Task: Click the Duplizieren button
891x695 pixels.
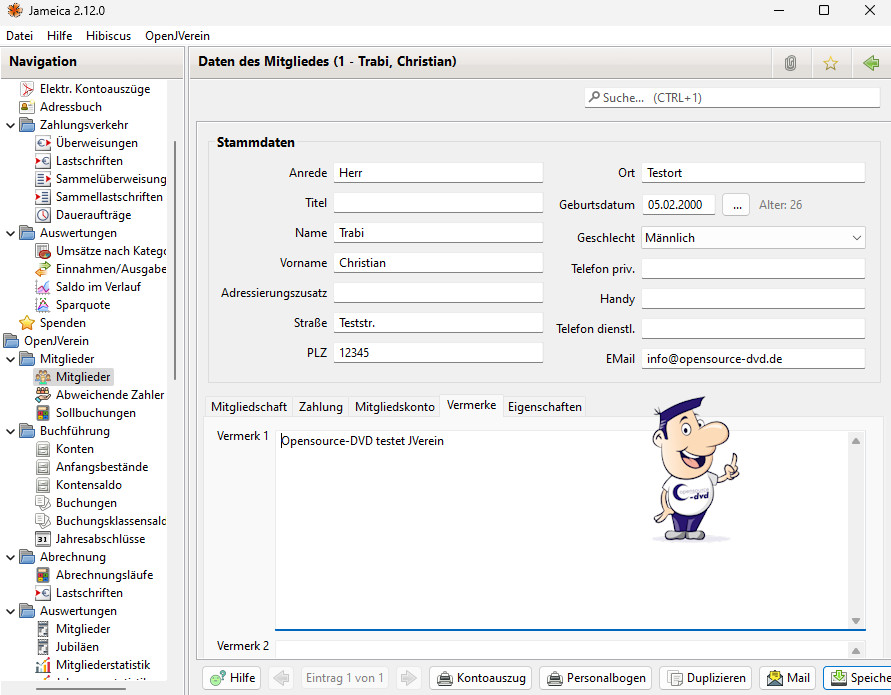Action: 705,678
